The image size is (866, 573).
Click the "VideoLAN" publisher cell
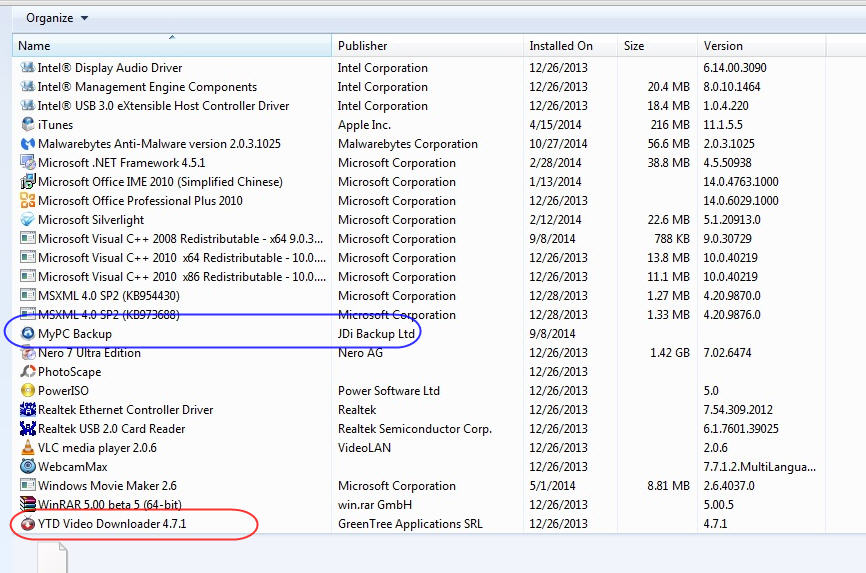coord(365,448)
